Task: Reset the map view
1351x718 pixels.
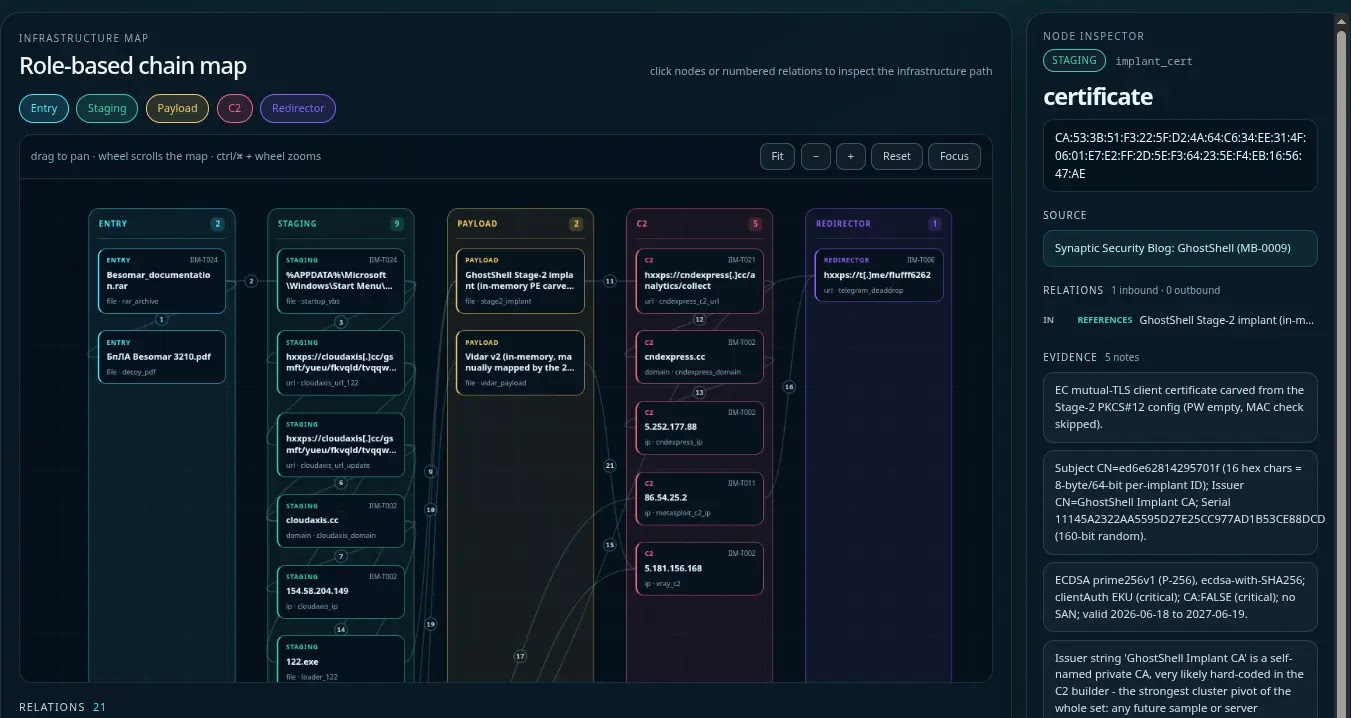Action: [897, 156]
